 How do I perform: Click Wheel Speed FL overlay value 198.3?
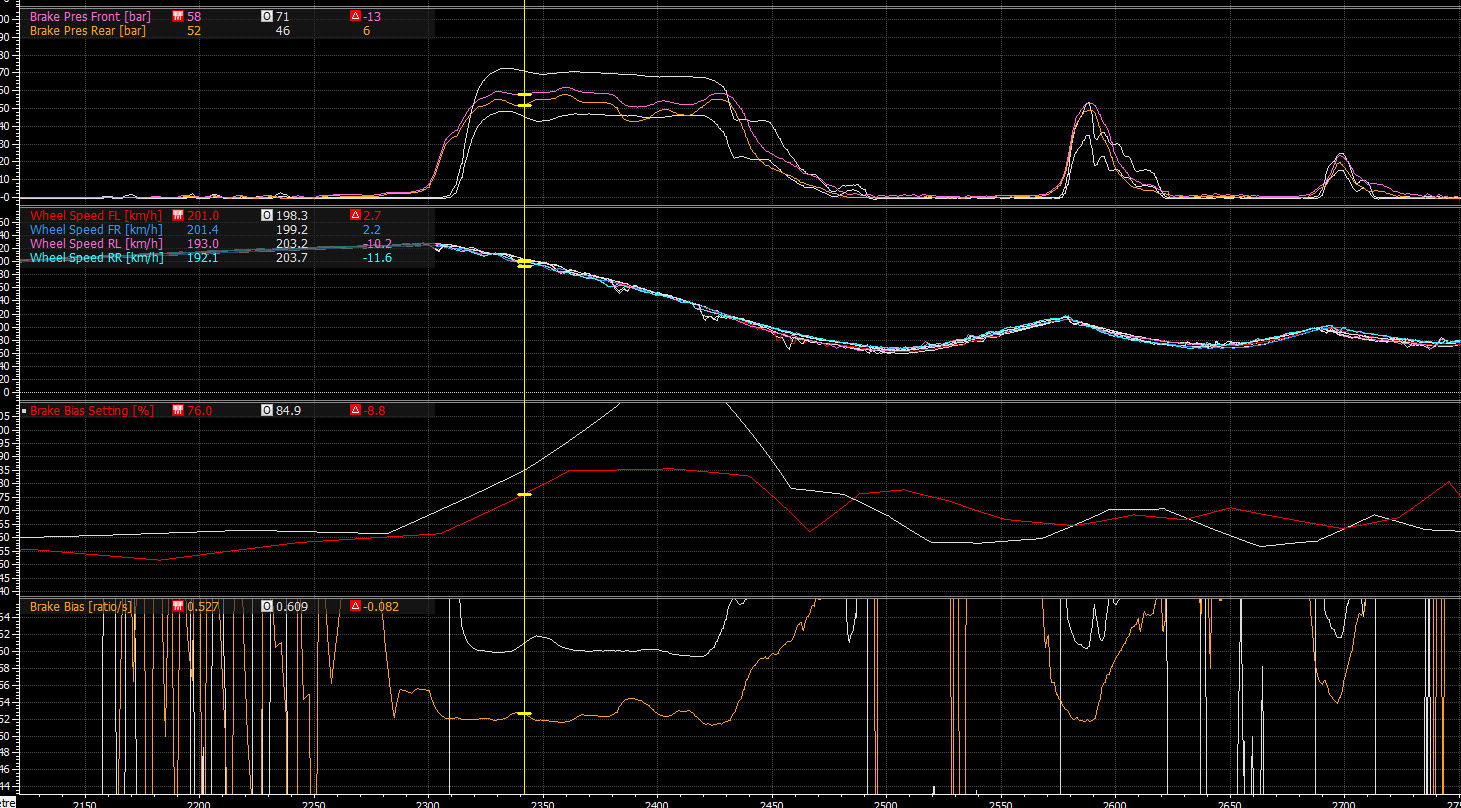tap(291, 215)
